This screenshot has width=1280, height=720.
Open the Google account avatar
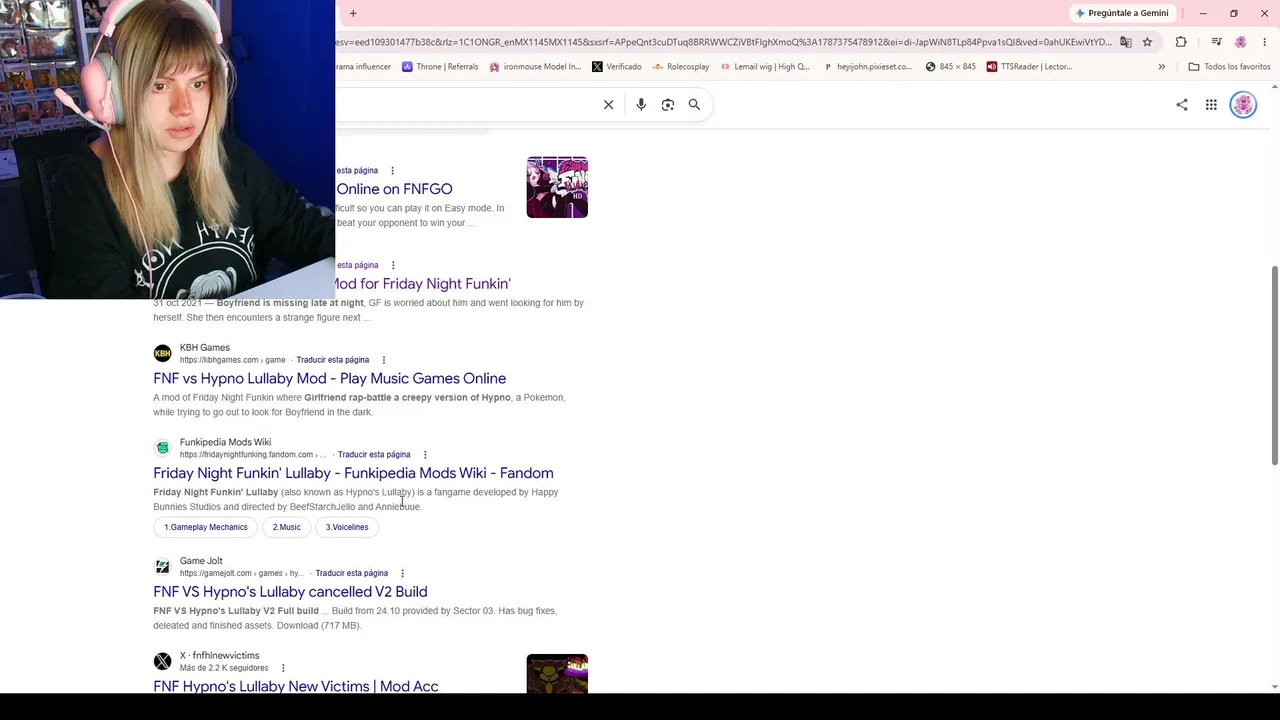pyautogui.click(x=1243, y=105)
